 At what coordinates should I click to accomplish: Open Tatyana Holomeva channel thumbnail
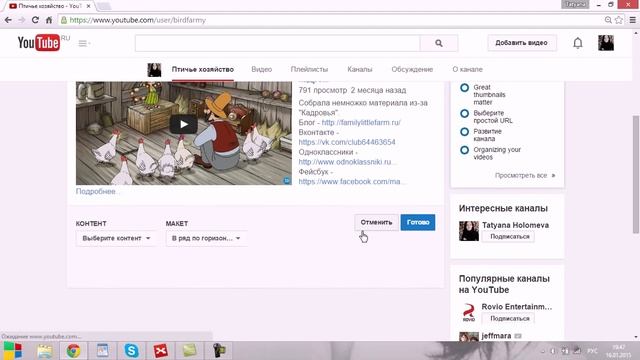point(469,231)
